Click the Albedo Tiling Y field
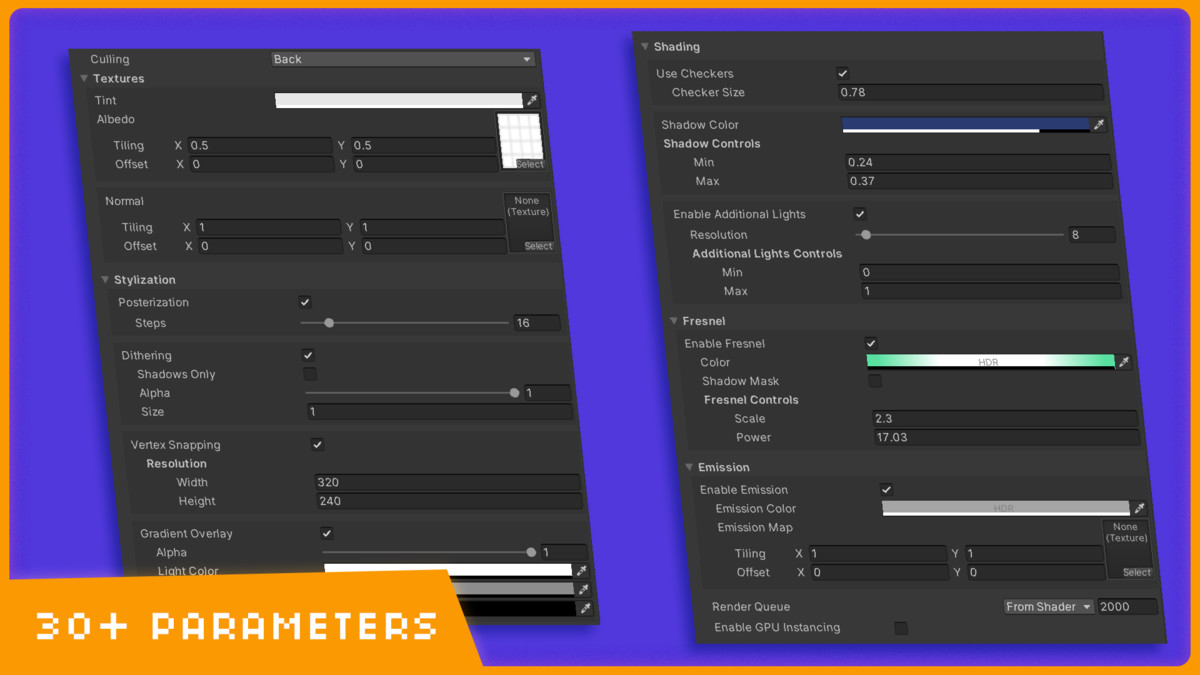This screenshot has height=675, width=1200. point(423,145)
